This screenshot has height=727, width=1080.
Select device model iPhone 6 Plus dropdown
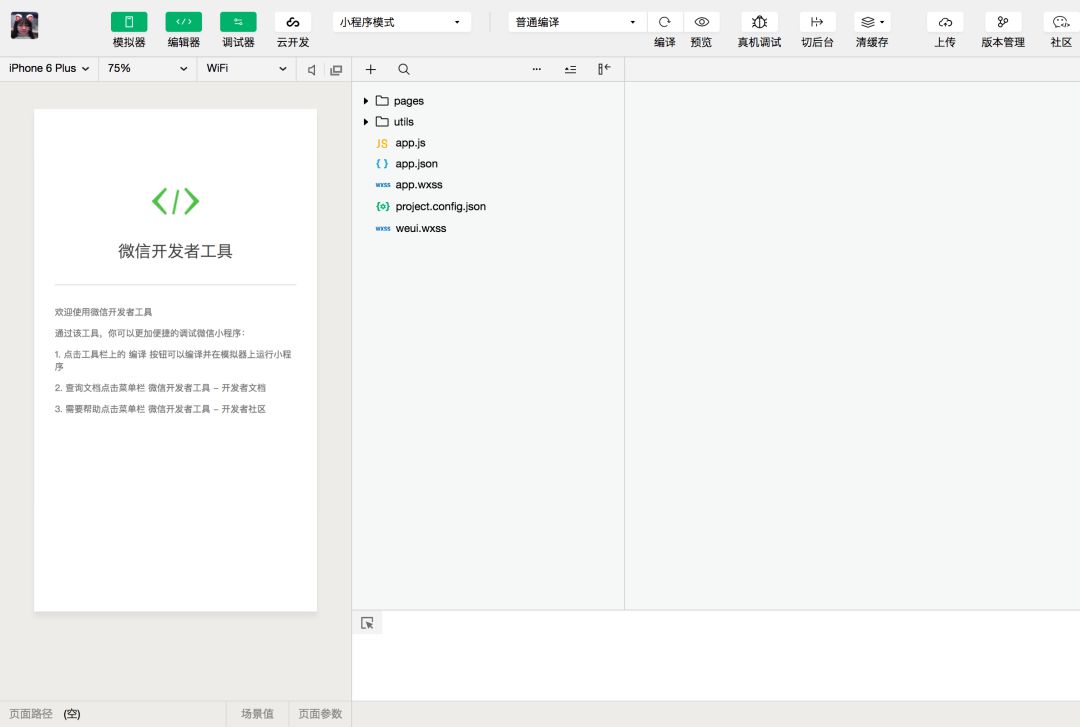point(49,68)
